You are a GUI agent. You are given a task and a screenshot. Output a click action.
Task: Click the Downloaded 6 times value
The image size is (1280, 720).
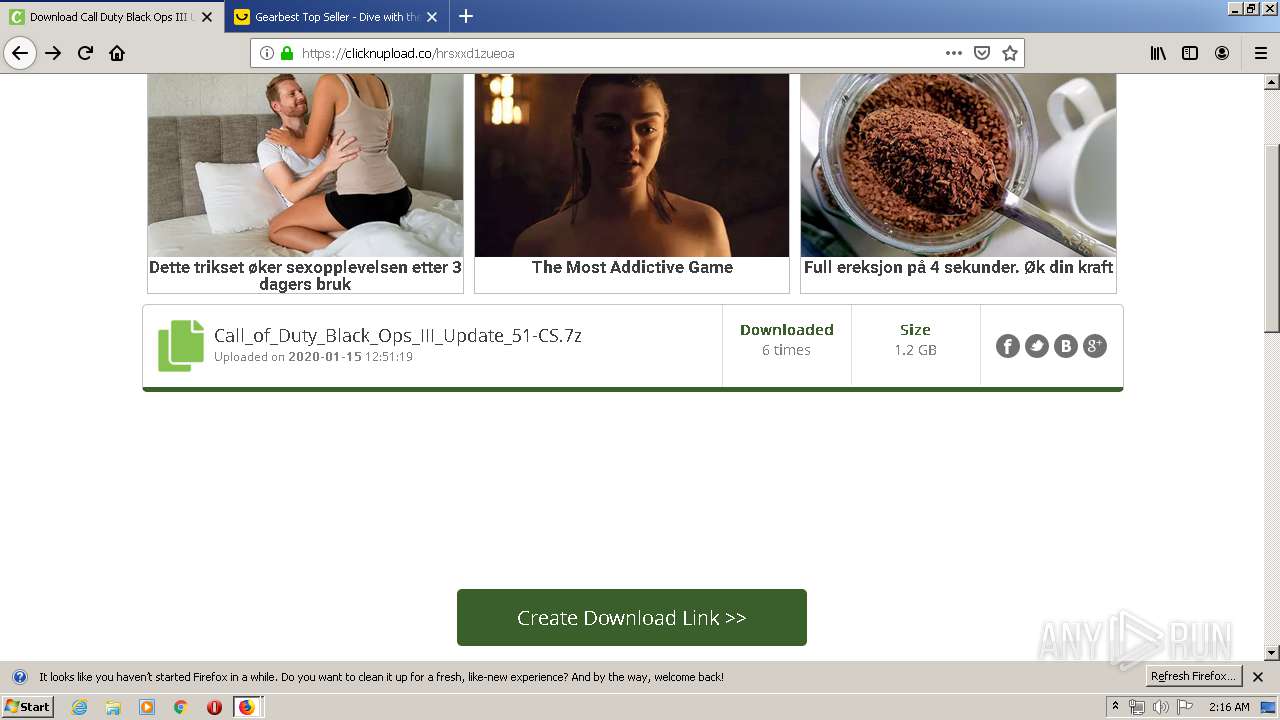(786, 350)
